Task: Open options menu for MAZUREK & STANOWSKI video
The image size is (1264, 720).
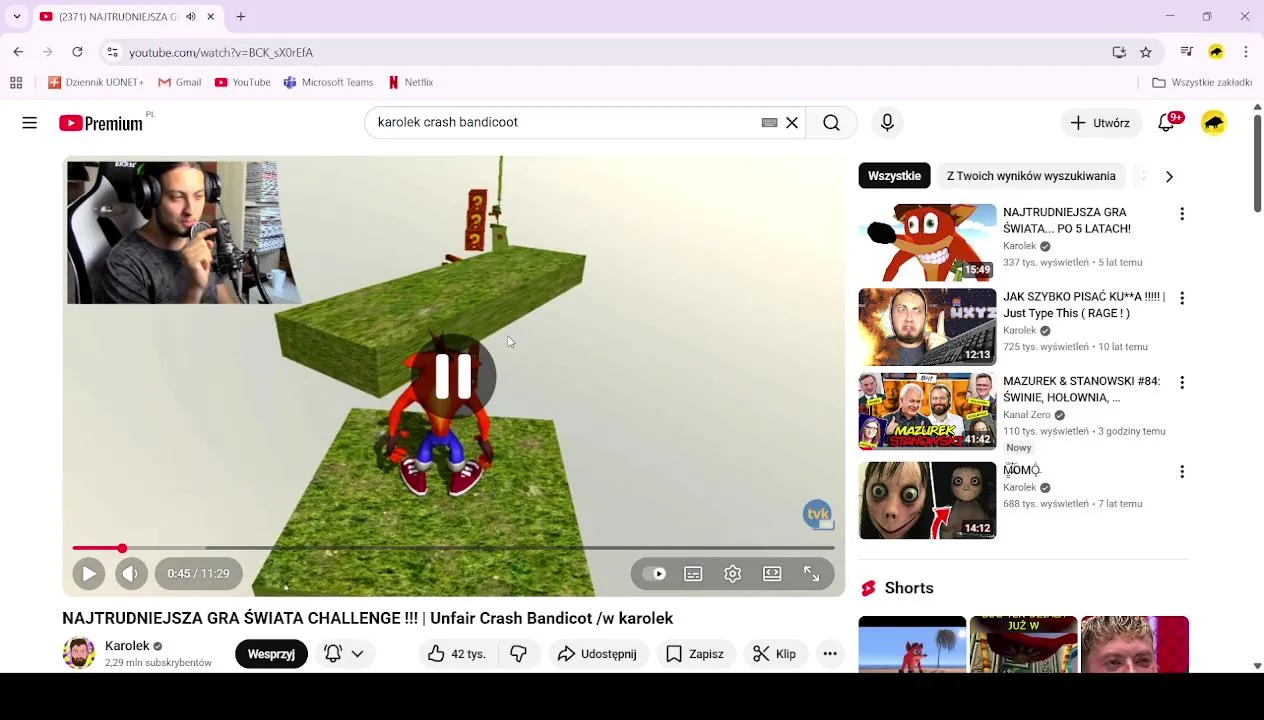Action: pyautogui.click(x=1182, y=383)
